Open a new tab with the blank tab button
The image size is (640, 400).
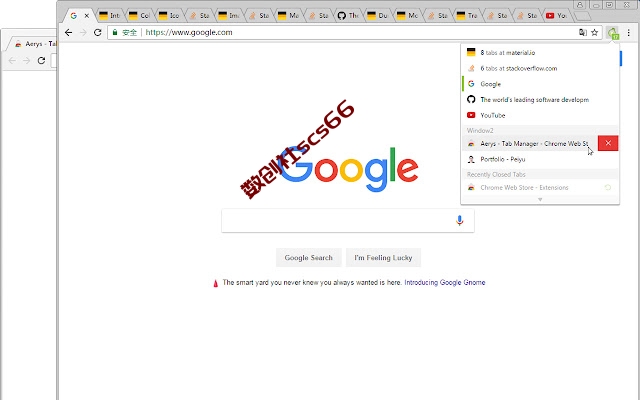pyautogui.click(x=582, y=16)
